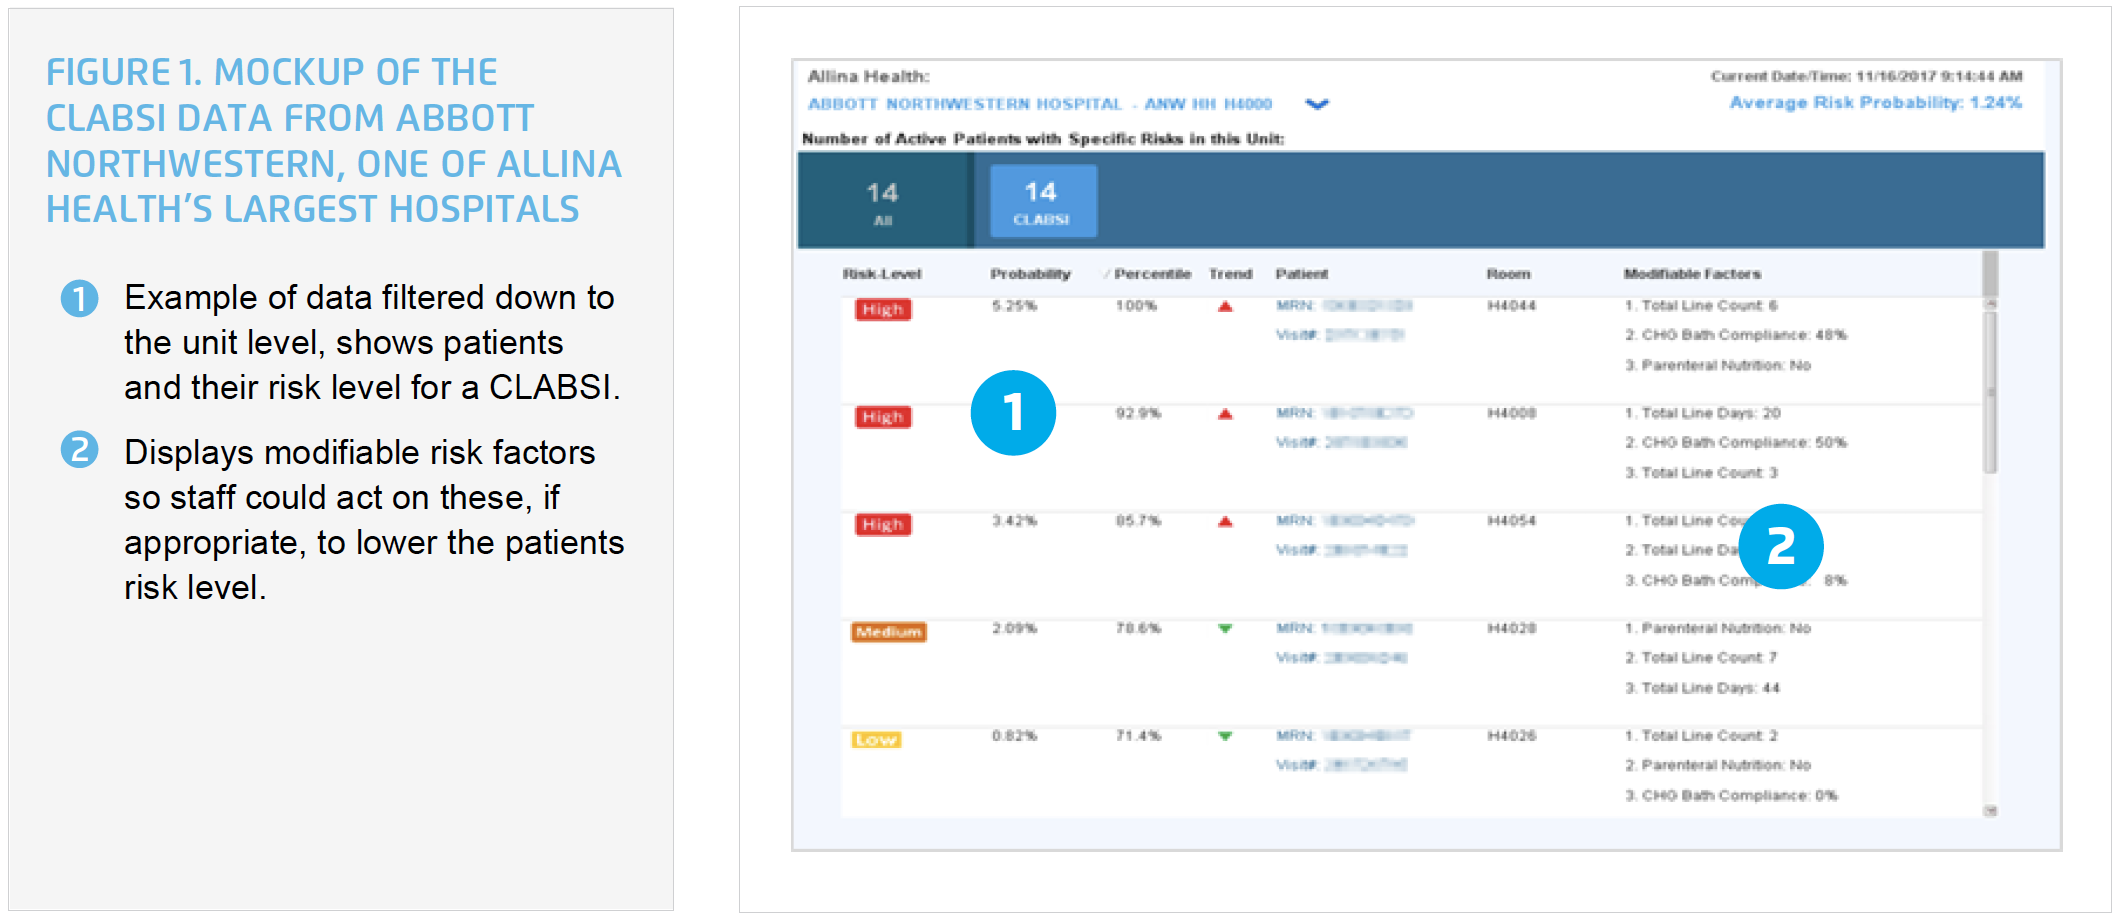Screen dimensions: 2120x920
Task: Click the Patient column header
Action: click(x=1301, y=274)
